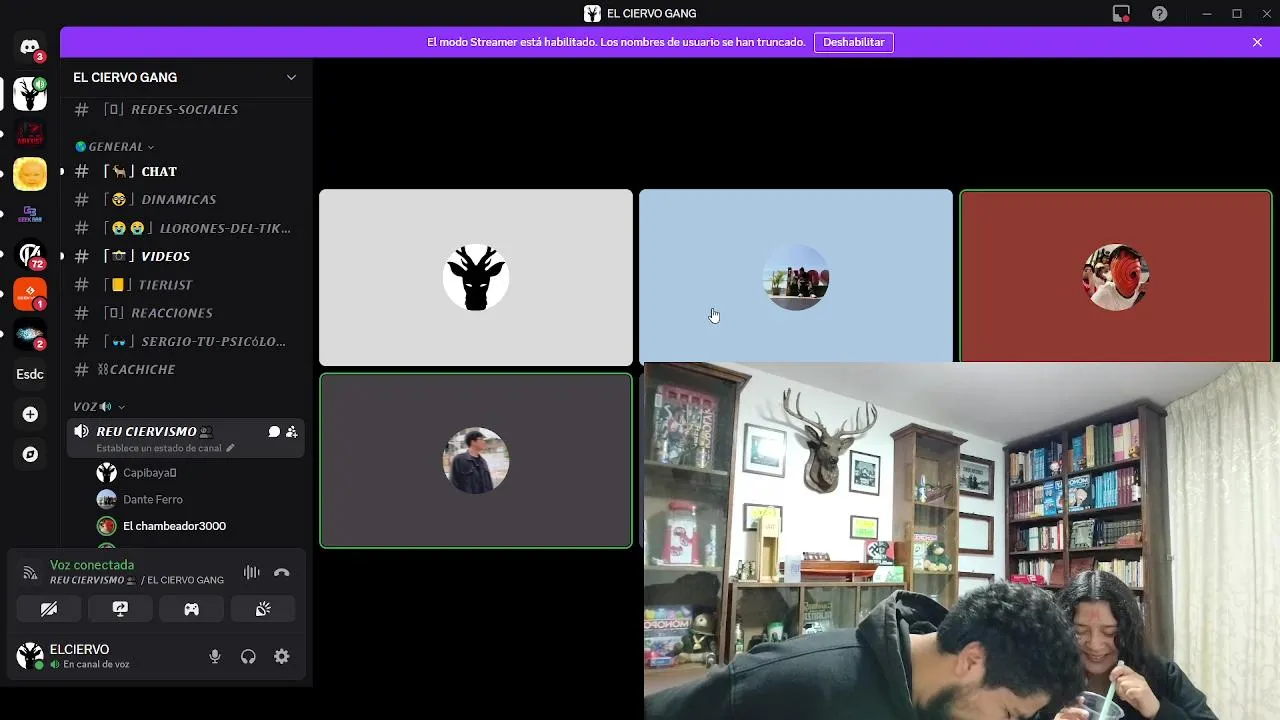Dismiss the Streamer mode banner

click(1257, 42)
